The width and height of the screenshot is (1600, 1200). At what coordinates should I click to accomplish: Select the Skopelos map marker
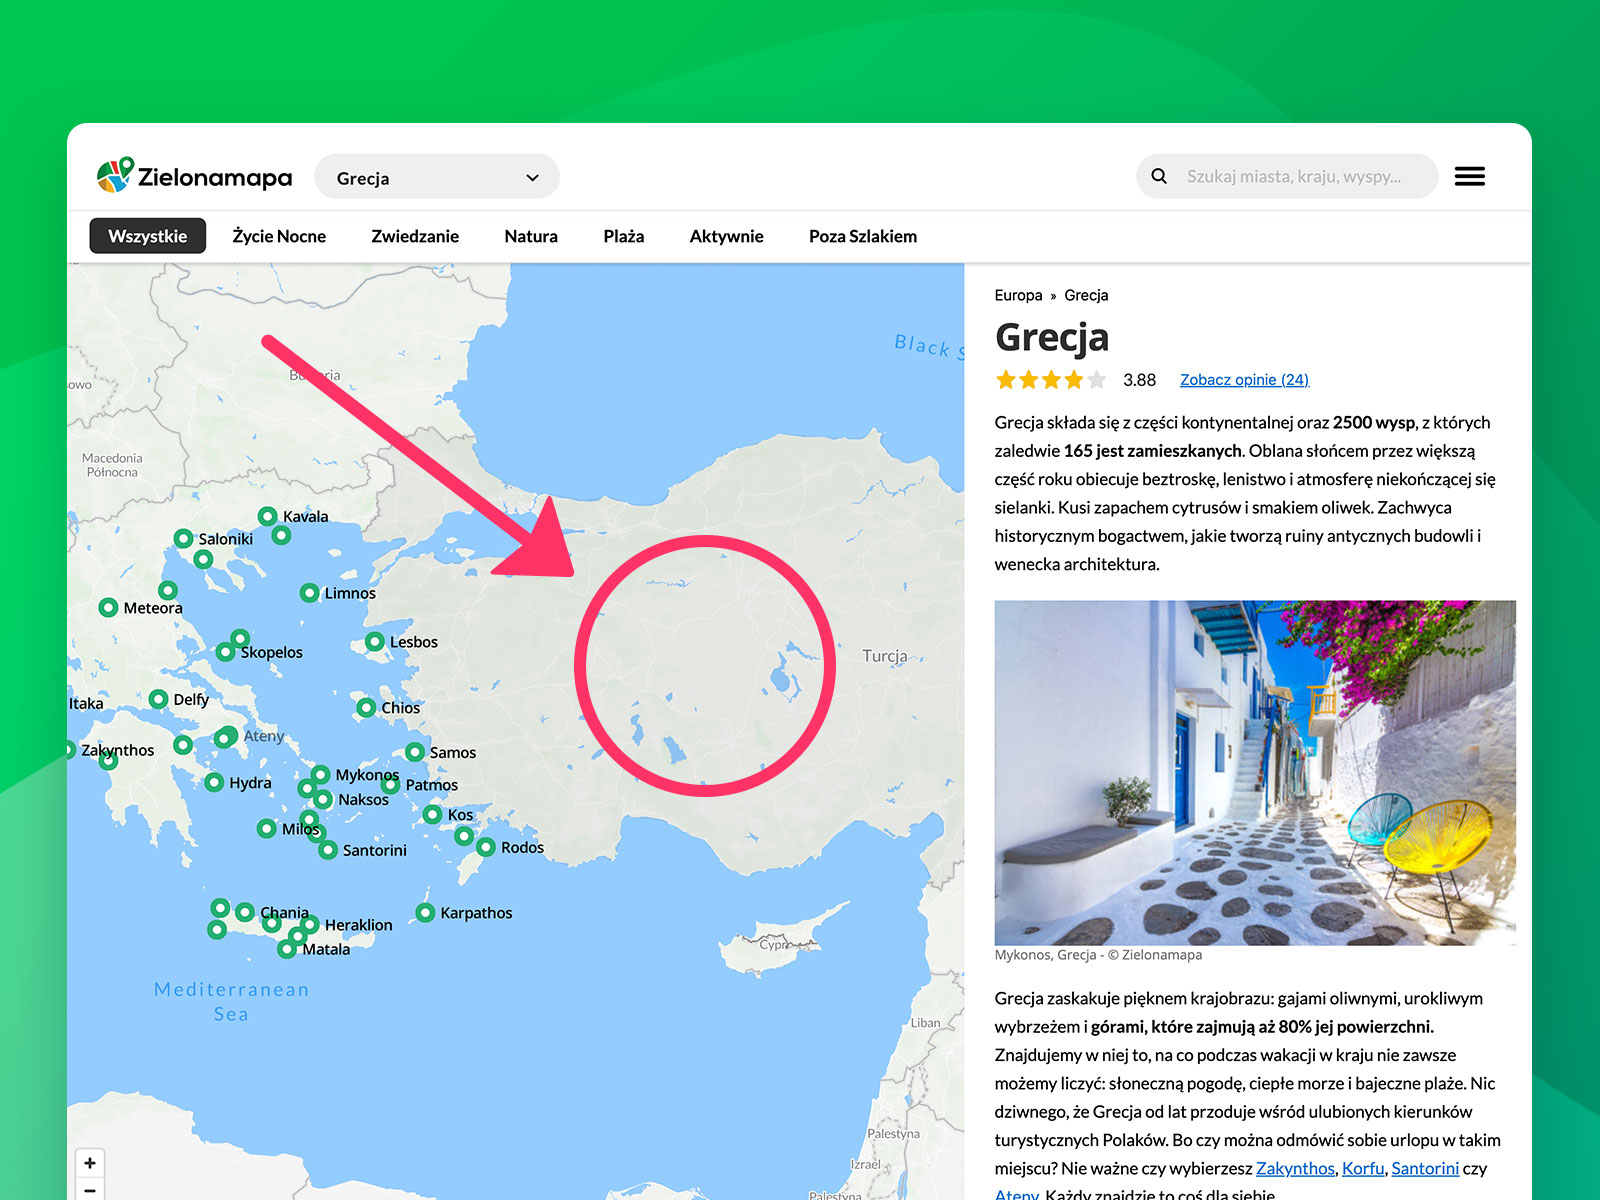coord(226,652)
